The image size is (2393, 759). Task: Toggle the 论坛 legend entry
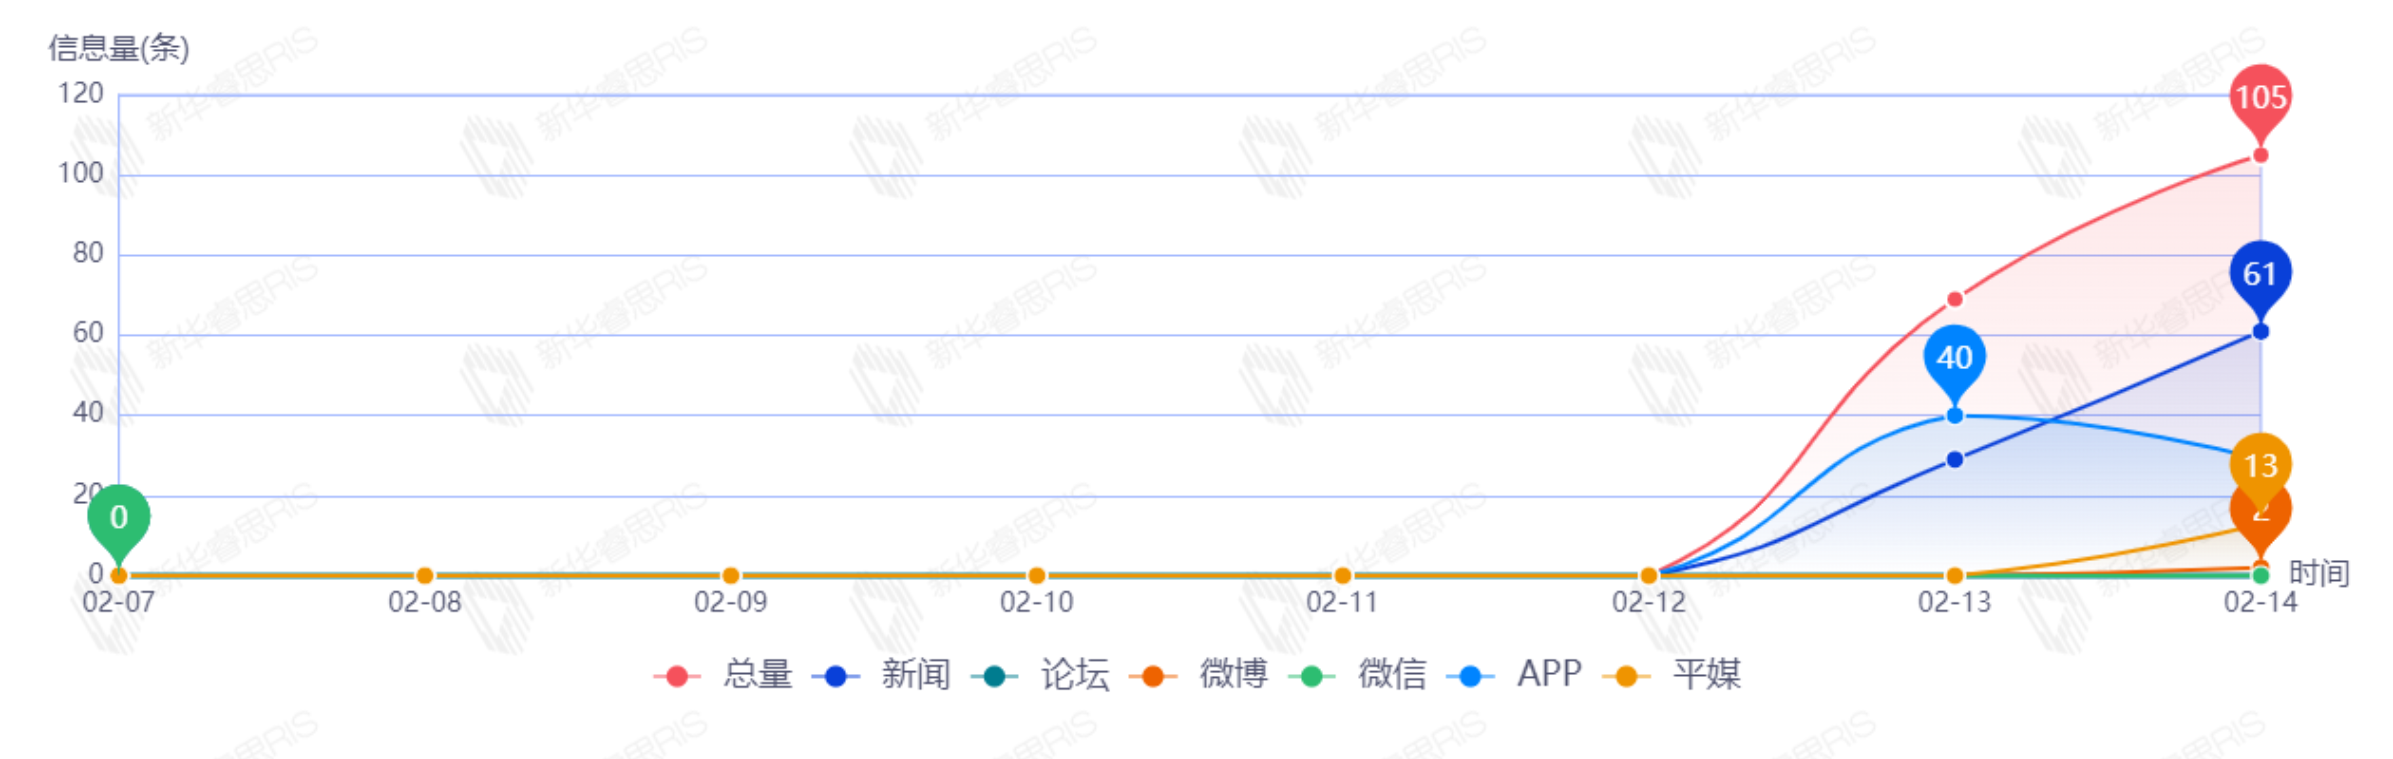pyautogui.click(x=1040, y=675)
